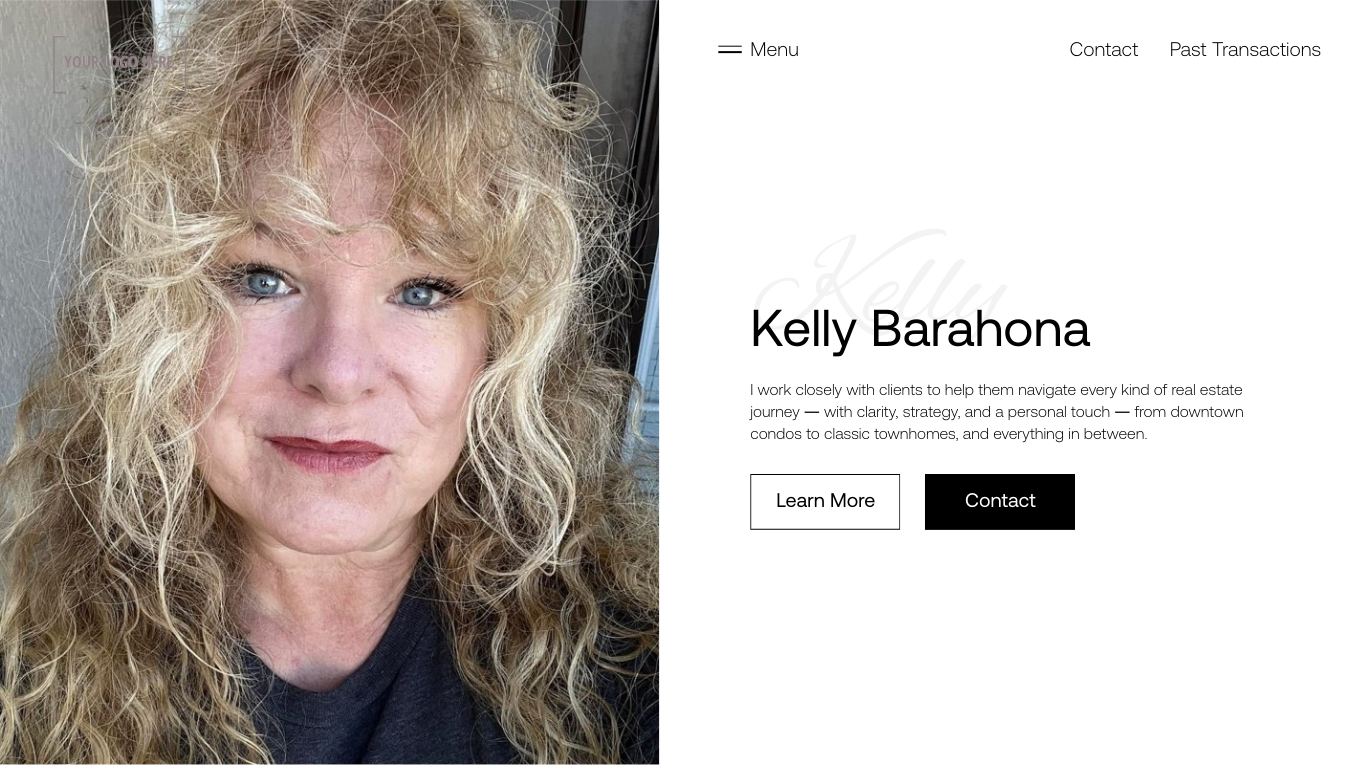Click the word Barahona in the title
The height and width of the screenshot is (768, 1366).
(x=980, y=329)
